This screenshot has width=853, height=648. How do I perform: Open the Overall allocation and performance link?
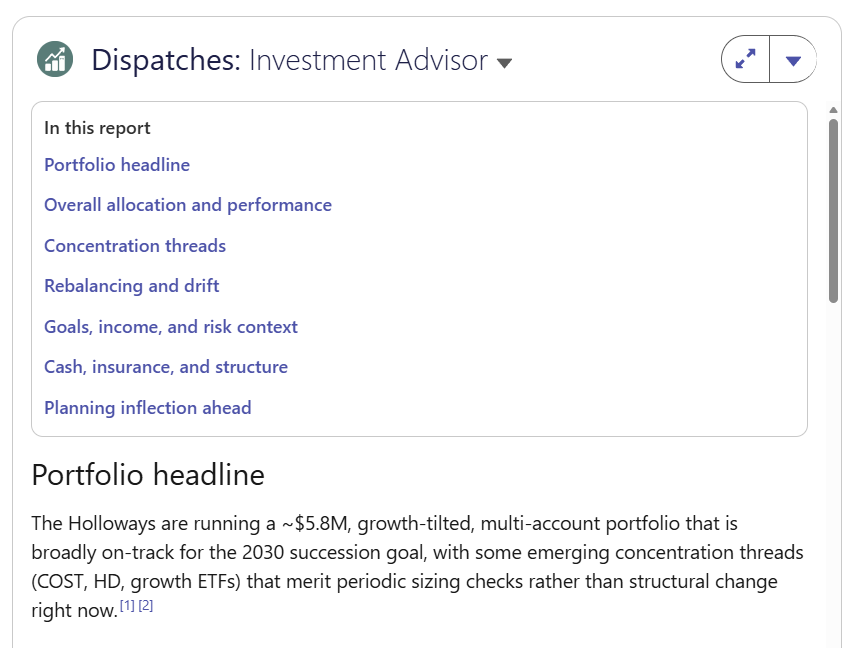point(188,205)
